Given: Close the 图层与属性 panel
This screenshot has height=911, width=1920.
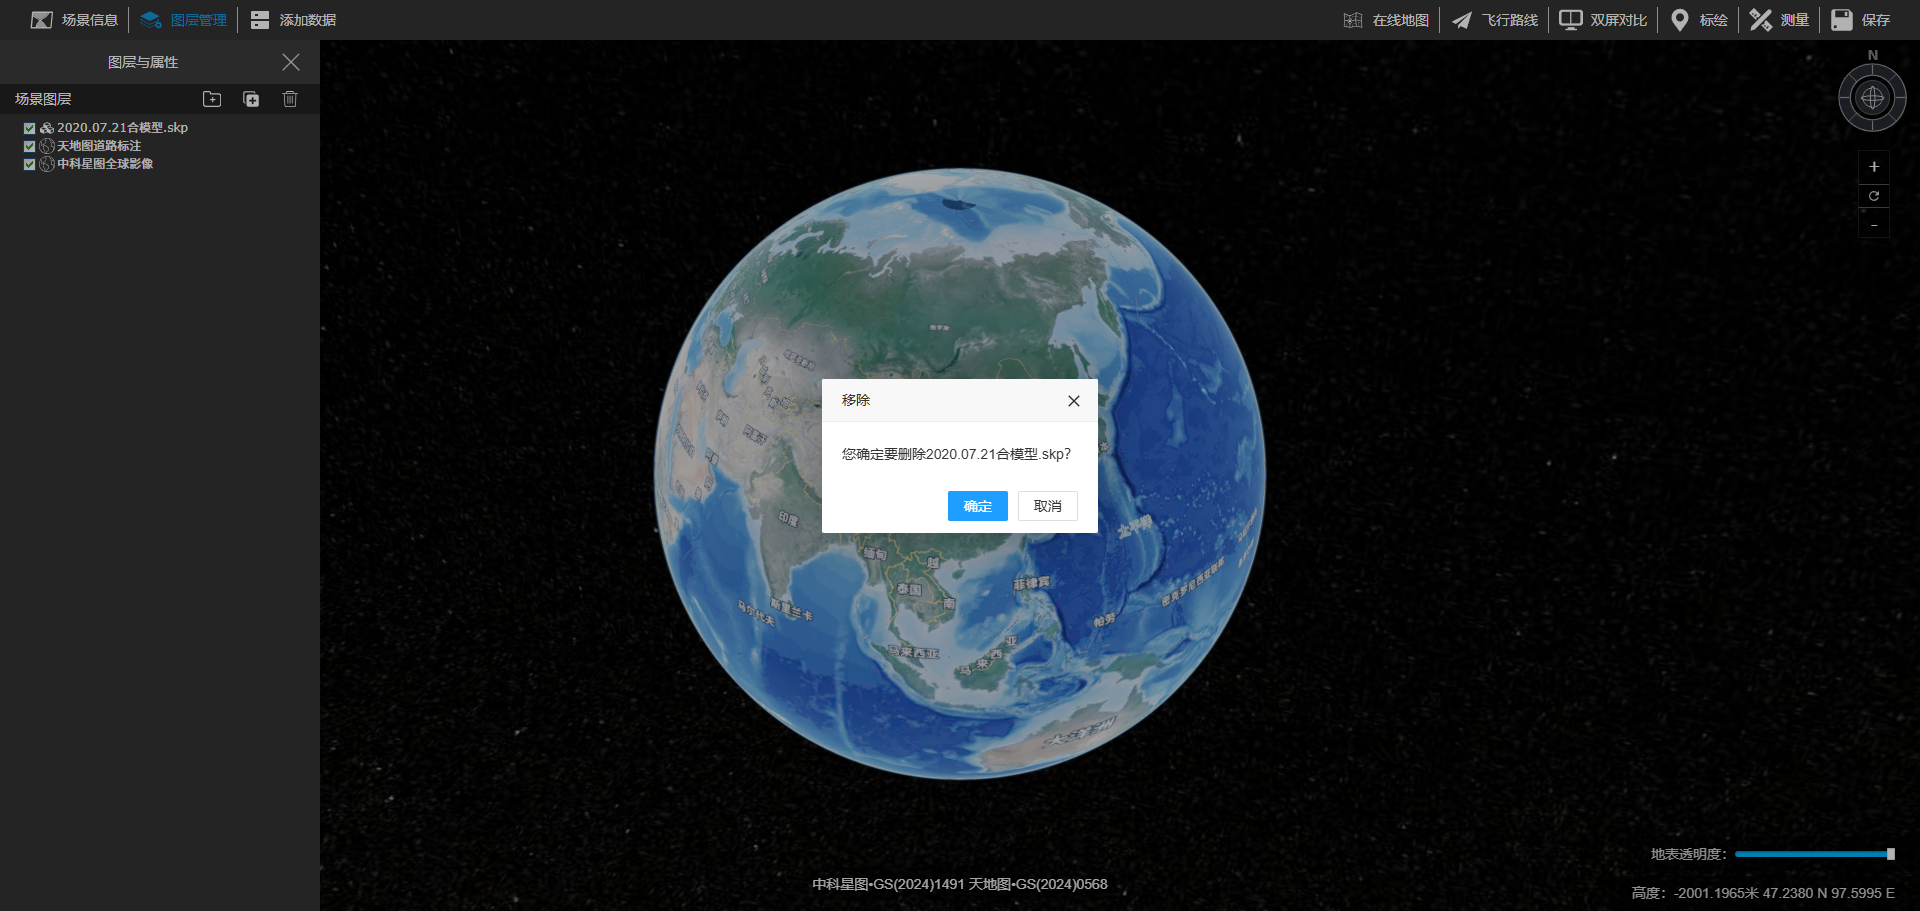Looking at the screenshot, I should tap(291, 62).
